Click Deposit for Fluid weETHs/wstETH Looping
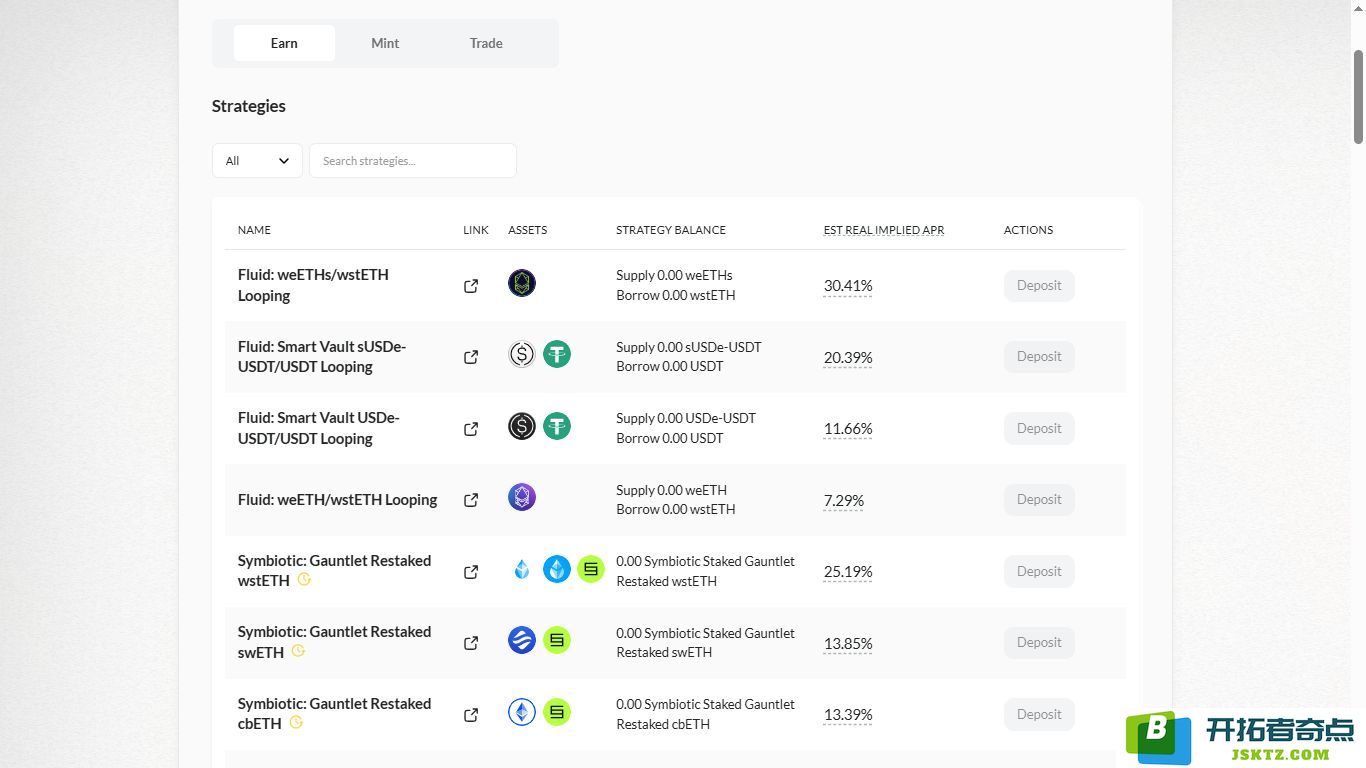This screenshot has width=1366, height=768. (x=1039, y=286)
